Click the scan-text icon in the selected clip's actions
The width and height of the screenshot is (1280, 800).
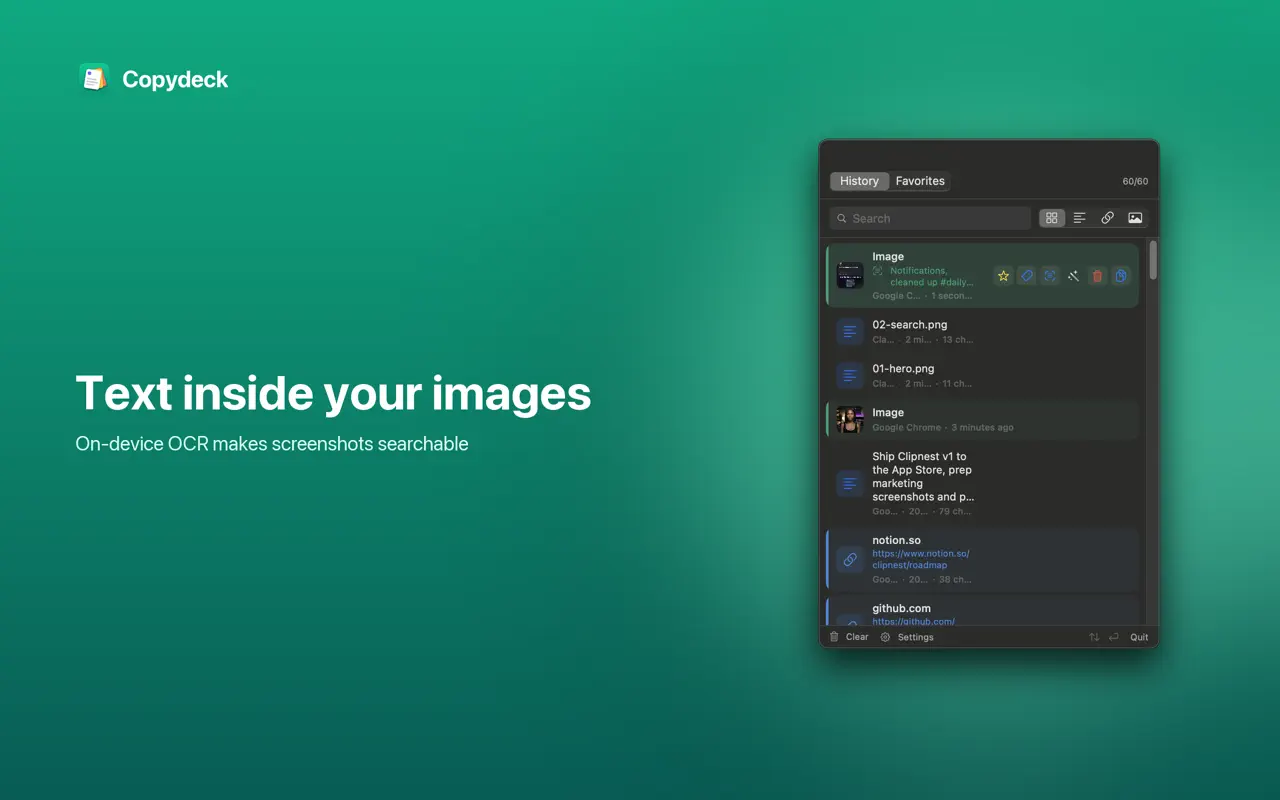(1050, 276)
